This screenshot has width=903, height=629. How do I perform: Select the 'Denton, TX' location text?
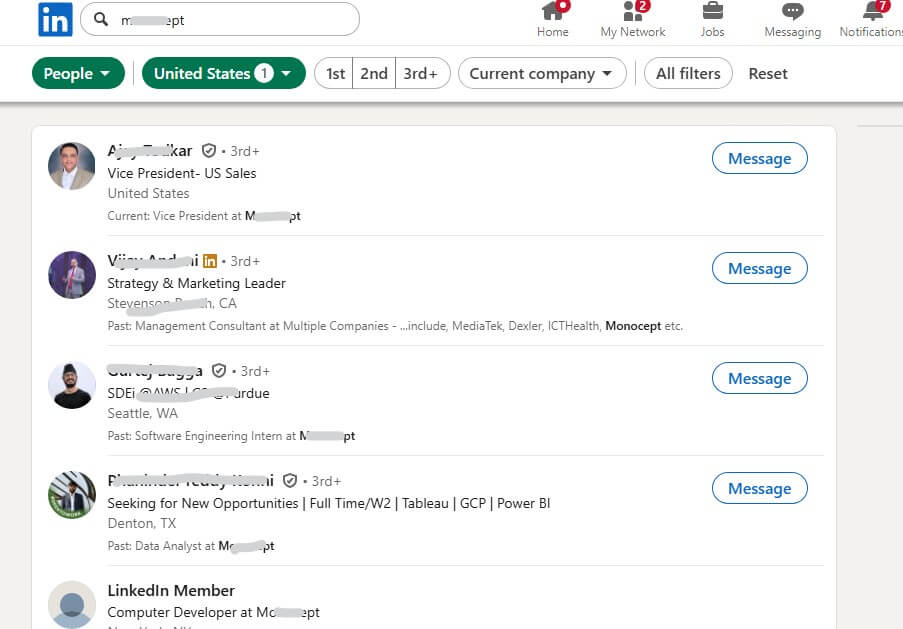point(142,523)
